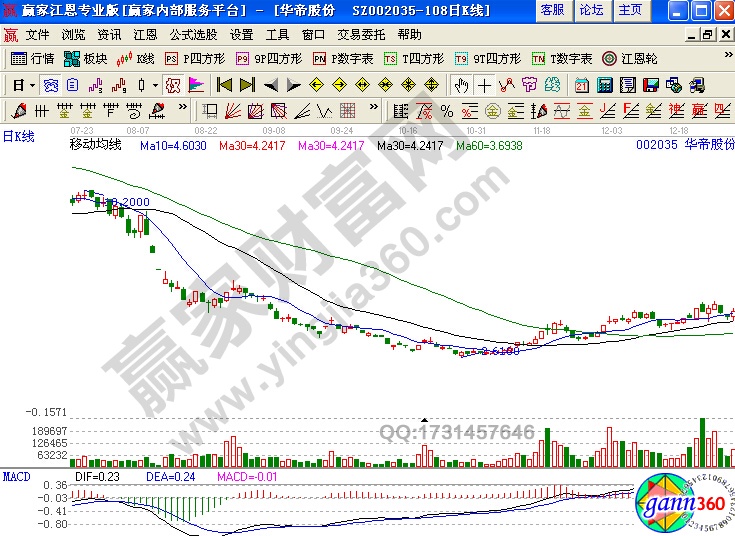The width and height of the screenshot is (735, 536).
Task: Open the T数字表 number table
Action: tap(562, 58)
